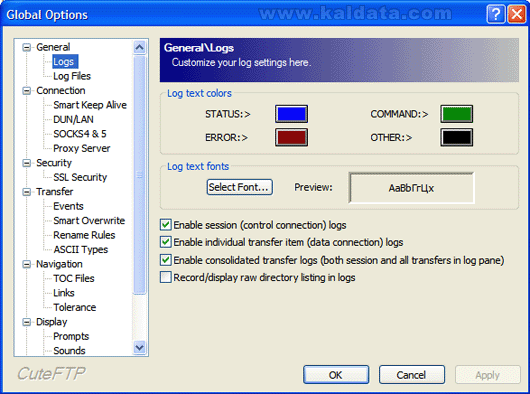The width and height of the screenshot is (530, 394).
Task: Click the Select Font button
Action: point(240,187)
